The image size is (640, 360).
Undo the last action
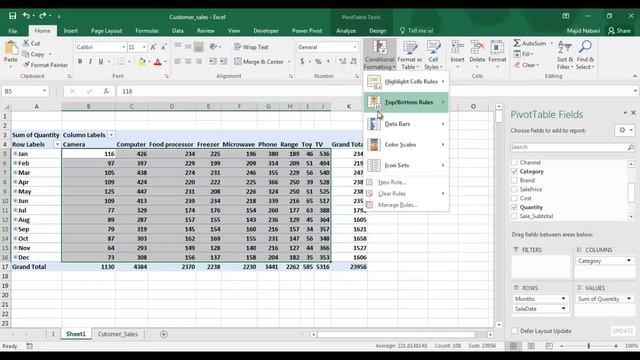point(26,16)
